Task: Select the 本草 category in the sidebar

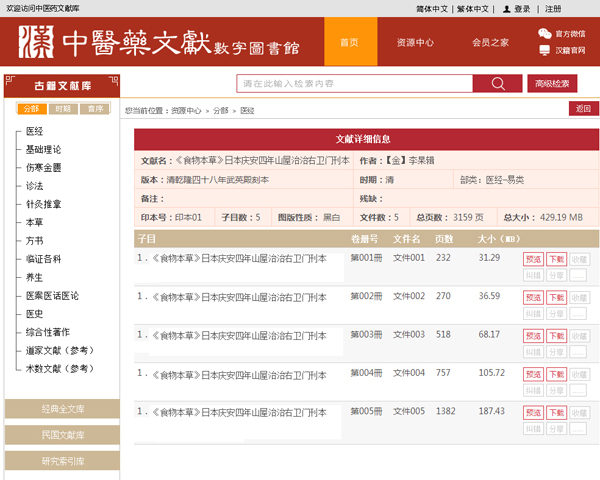Action: (34, 222)
